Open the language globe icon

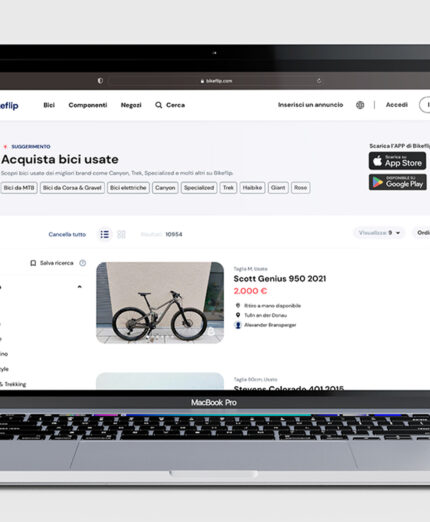[360, 105]
